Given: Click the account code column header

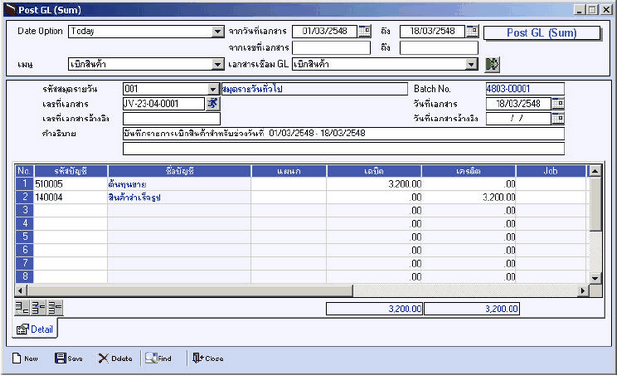Looking at the screenshot, I should coord(71,171).
